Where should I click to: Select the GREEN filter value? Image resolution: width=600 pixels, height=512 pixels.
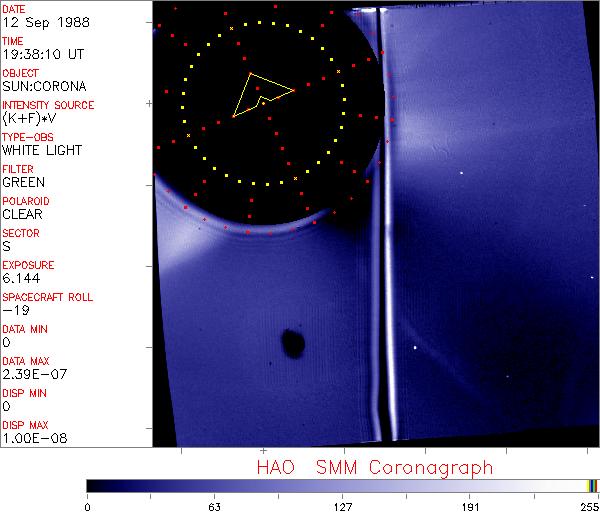[x=24, y=182]
